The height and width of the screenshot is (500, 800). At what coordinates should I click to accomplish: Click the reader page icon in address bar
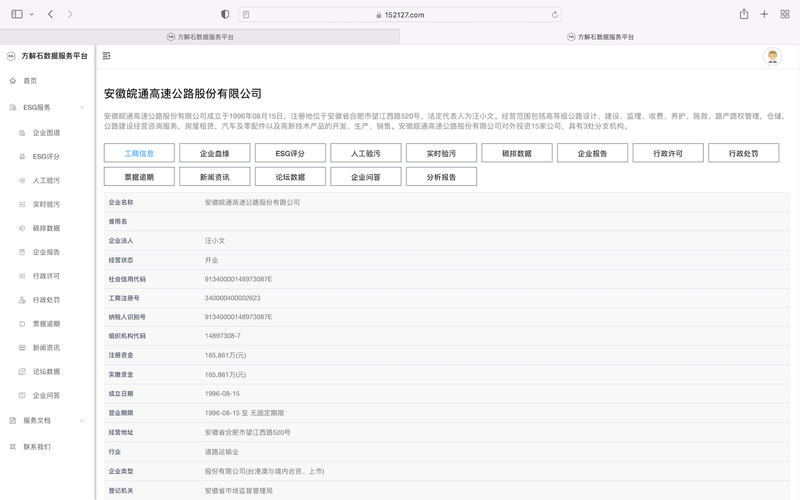point(246,15)
